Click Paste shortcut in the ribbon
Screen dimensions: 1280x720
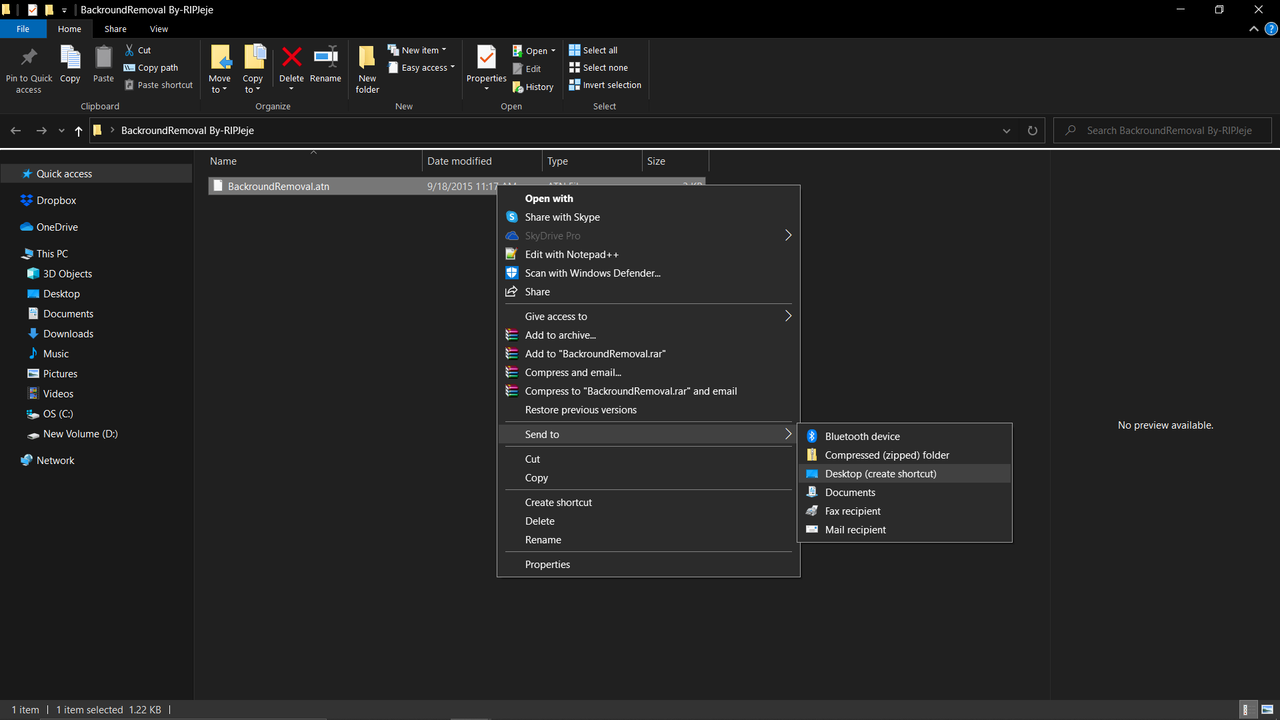tap(158, 85)
